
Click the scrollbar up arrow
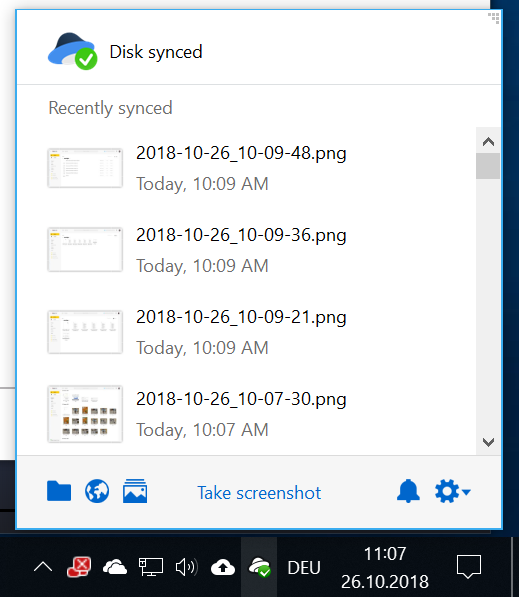(x=488, y=142)
